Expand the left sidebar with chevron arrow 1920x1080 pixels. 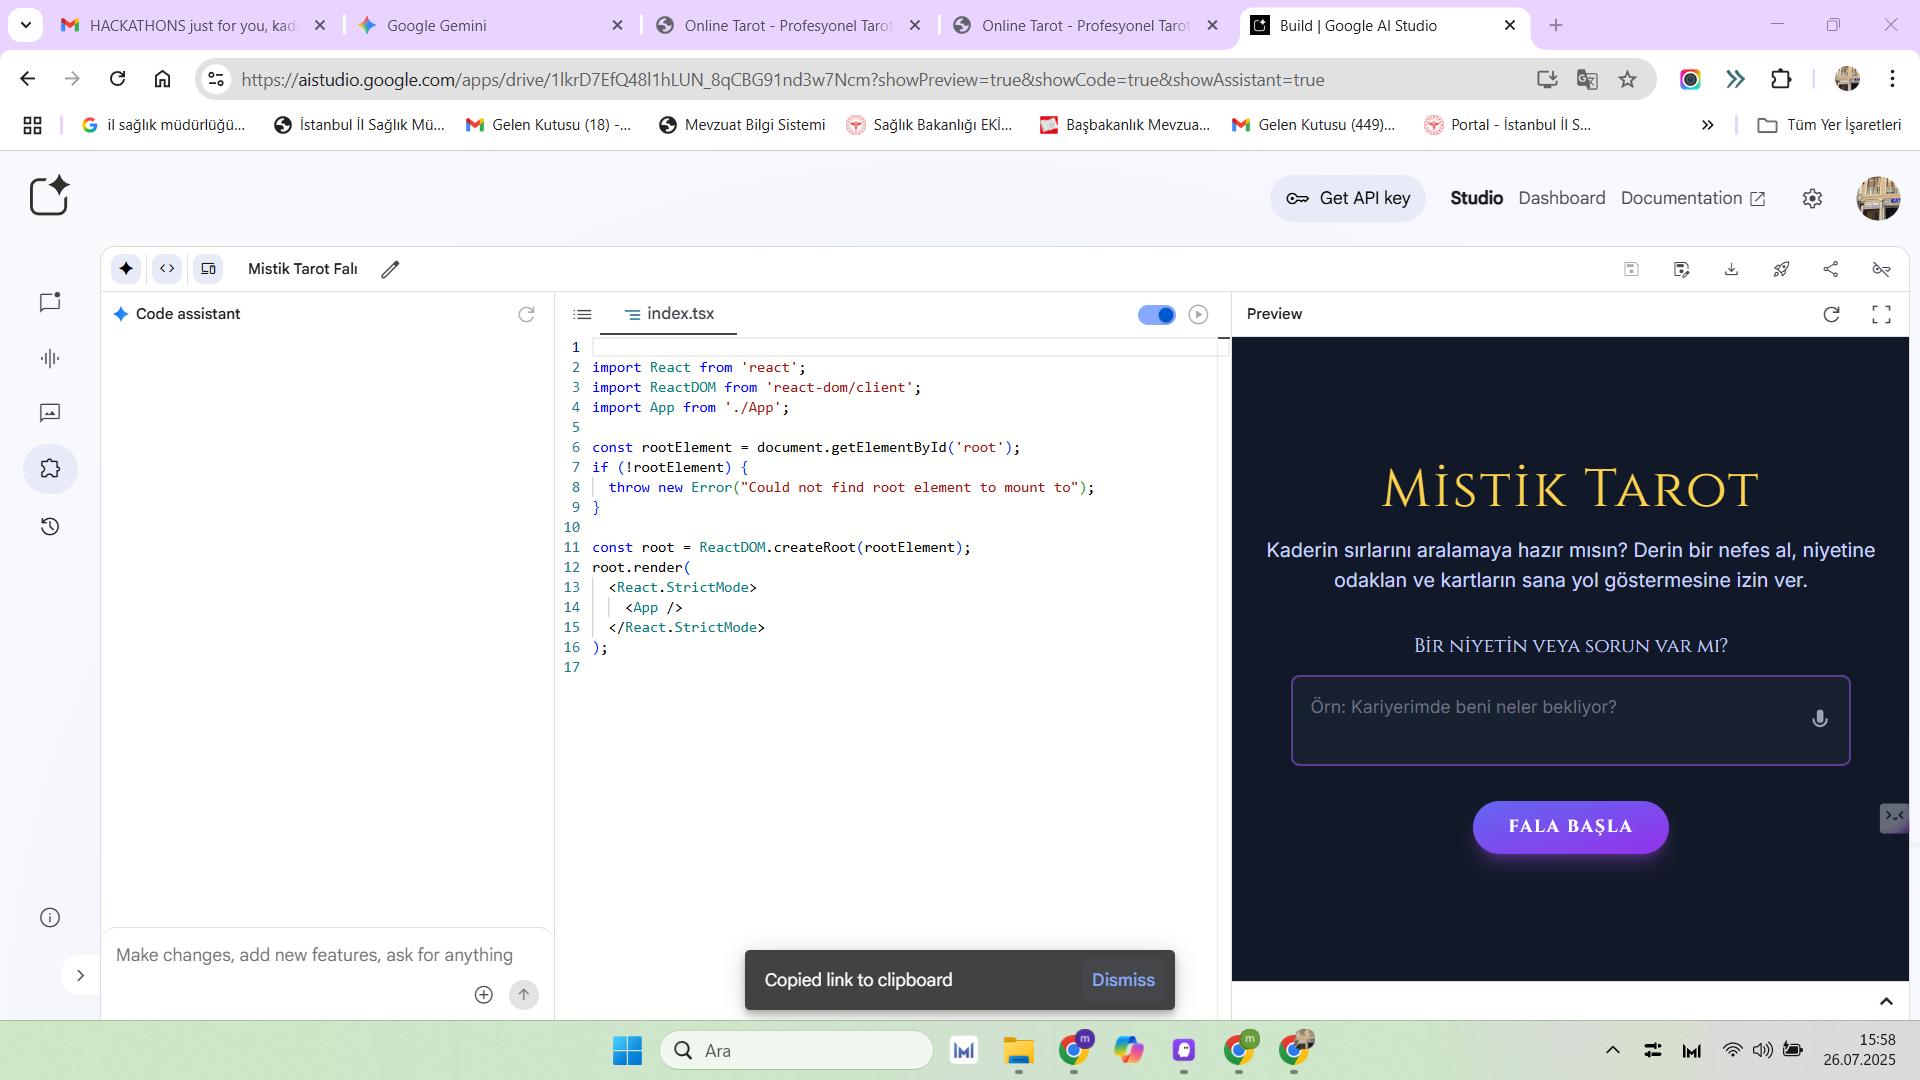[x=81, y=975]
